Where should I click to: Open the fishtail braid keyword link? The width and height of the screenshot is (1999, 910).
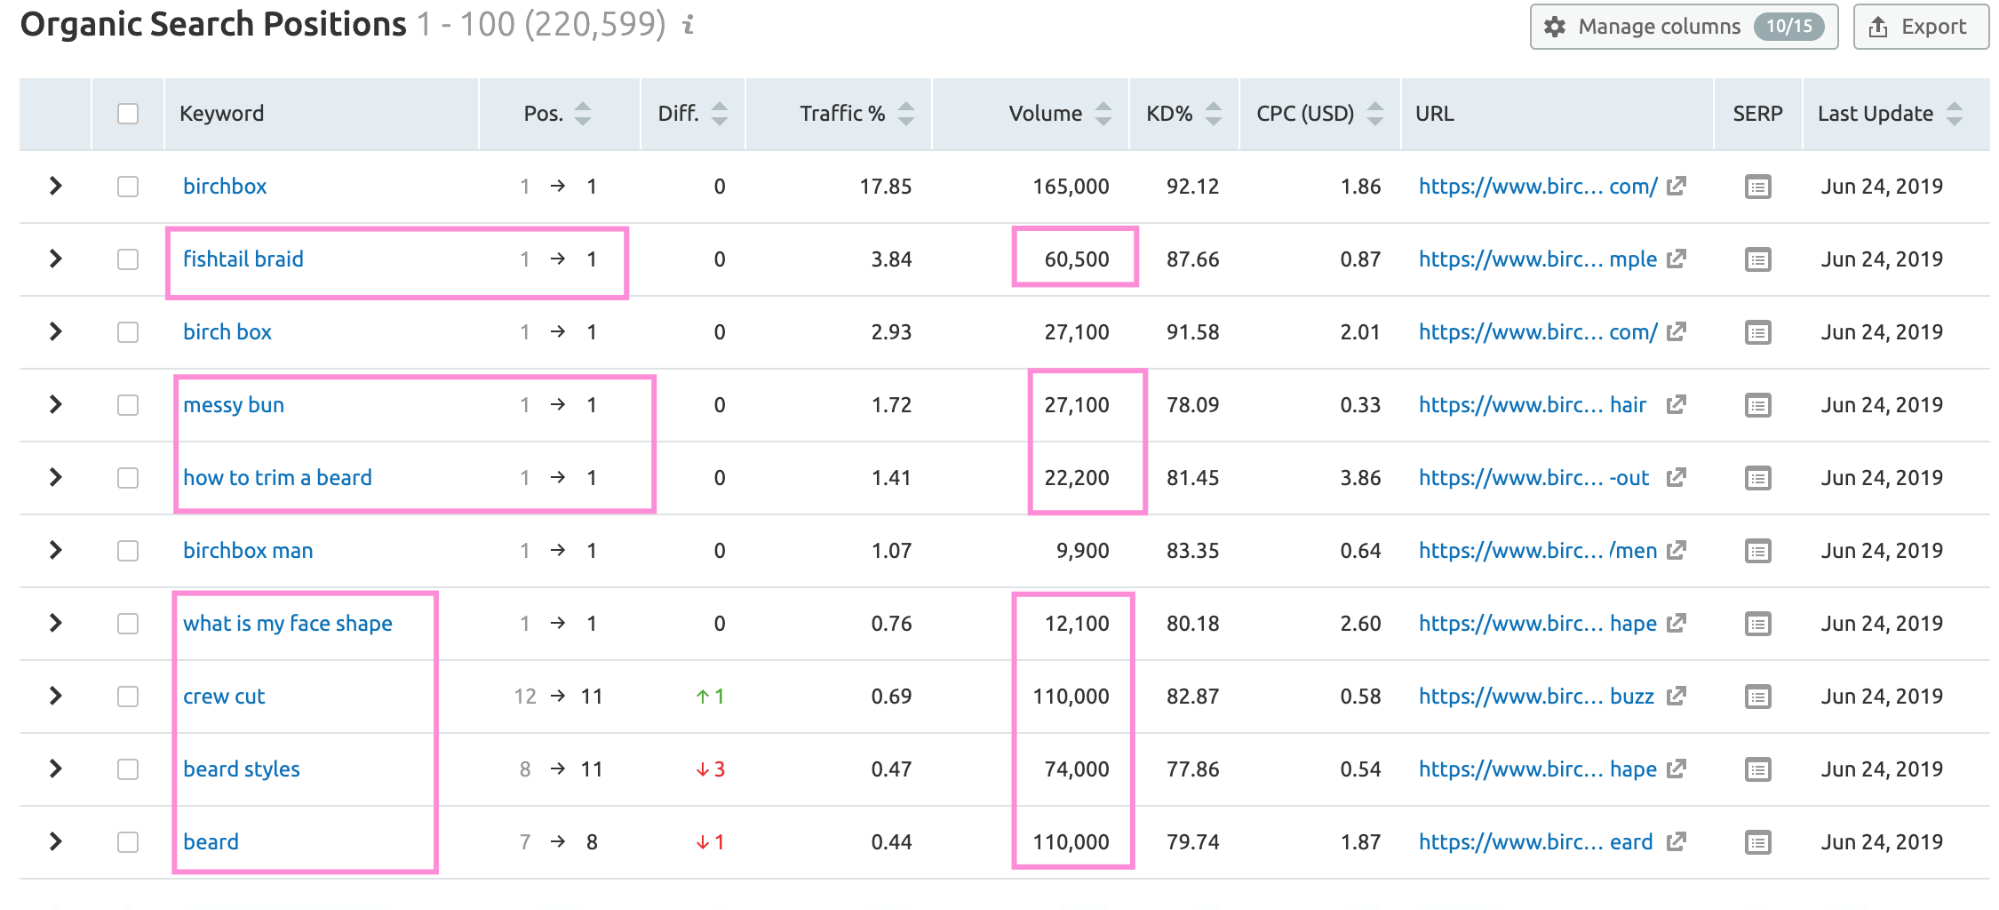[243, 259]
